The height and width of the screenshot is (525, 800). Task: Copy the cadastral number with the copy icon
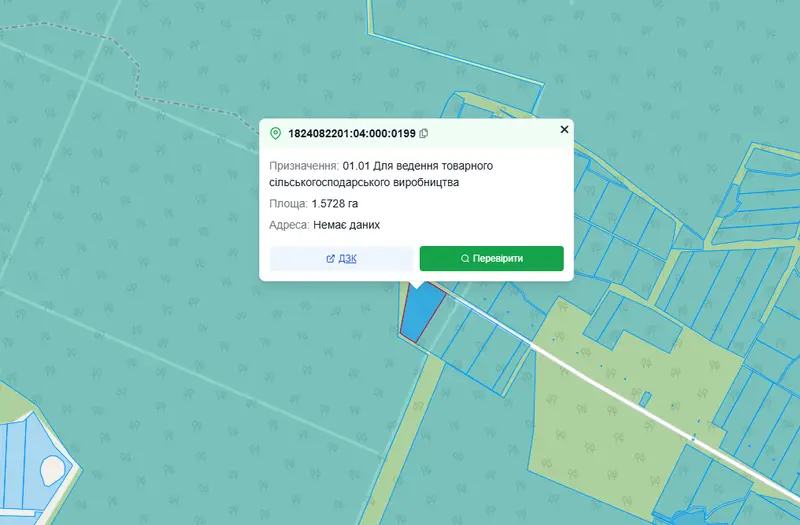coord(423,134)
